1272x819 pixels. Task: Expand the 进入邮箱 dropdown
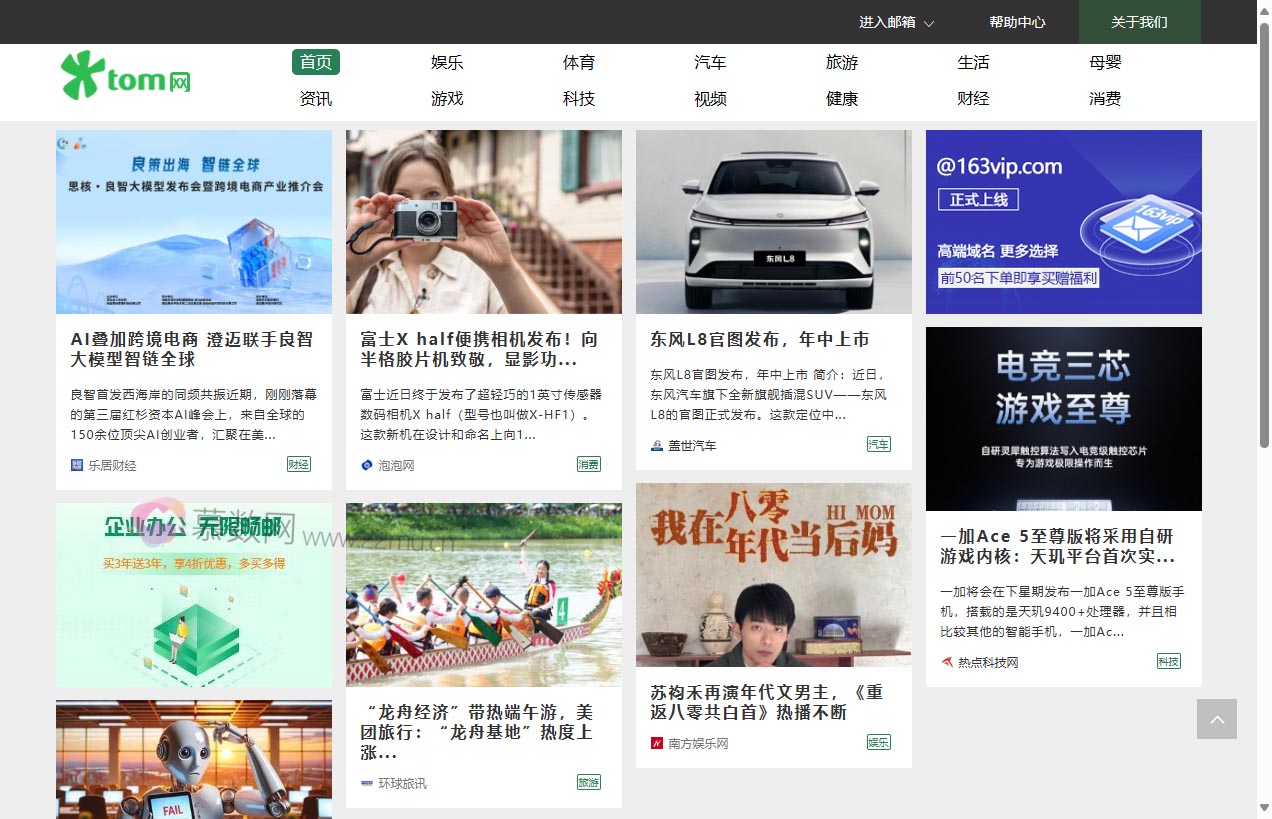click(x=896, y=22)
